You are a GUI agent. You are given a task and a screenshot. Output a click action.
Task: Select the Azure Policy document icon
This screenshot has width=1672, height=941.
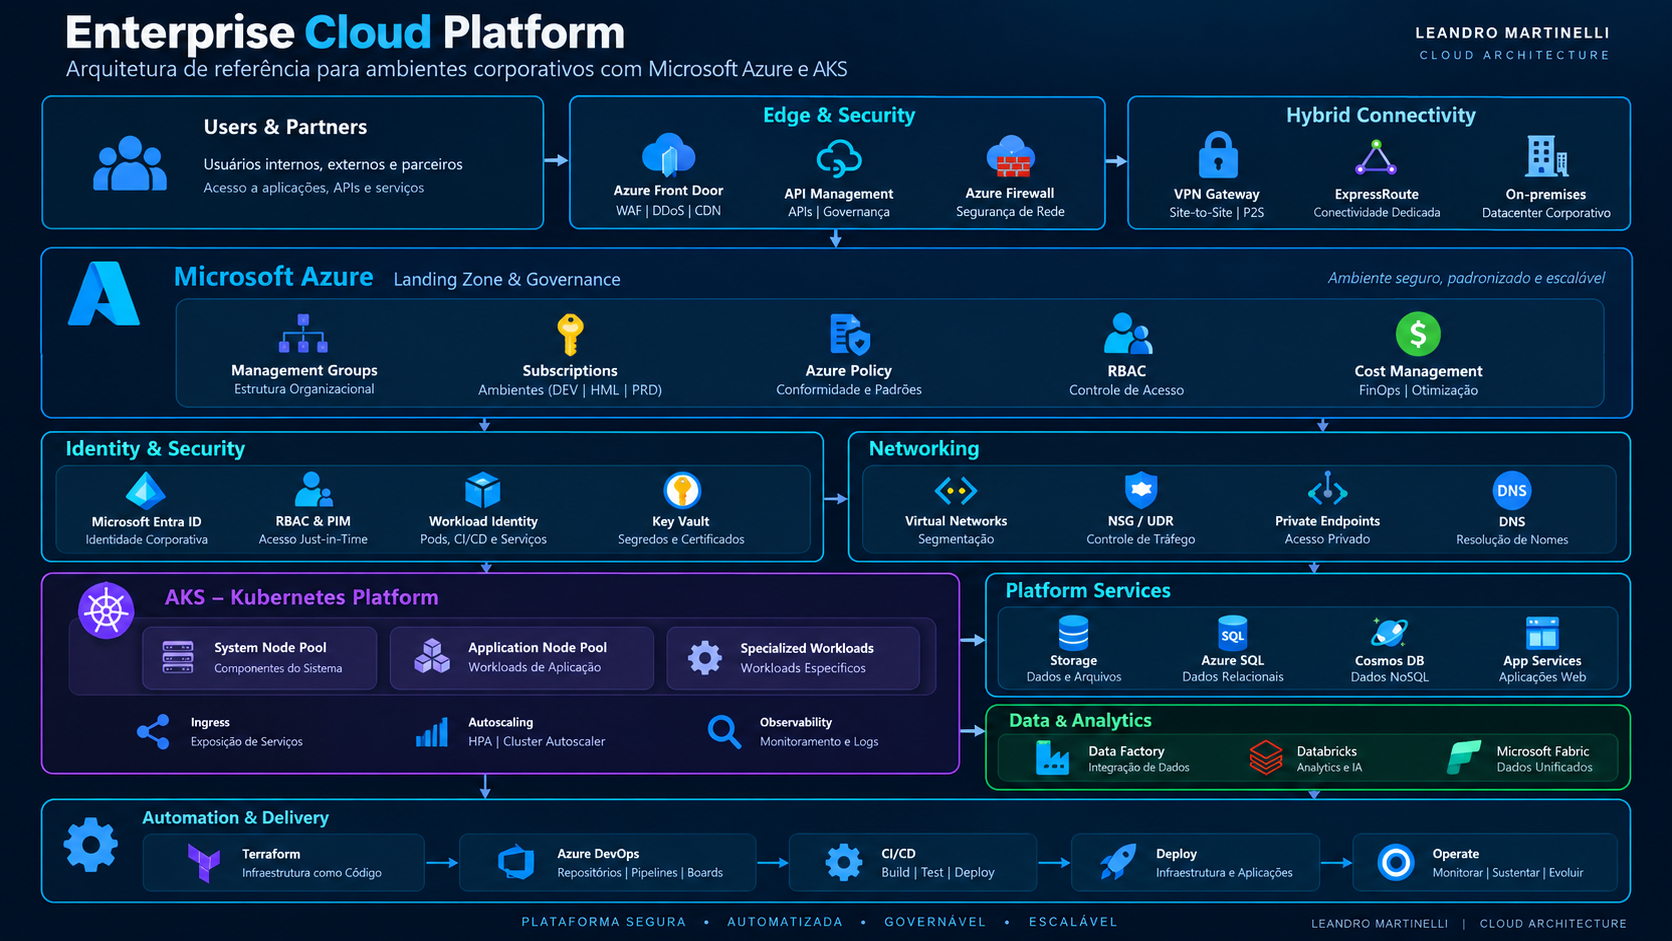tap(849, 335)
